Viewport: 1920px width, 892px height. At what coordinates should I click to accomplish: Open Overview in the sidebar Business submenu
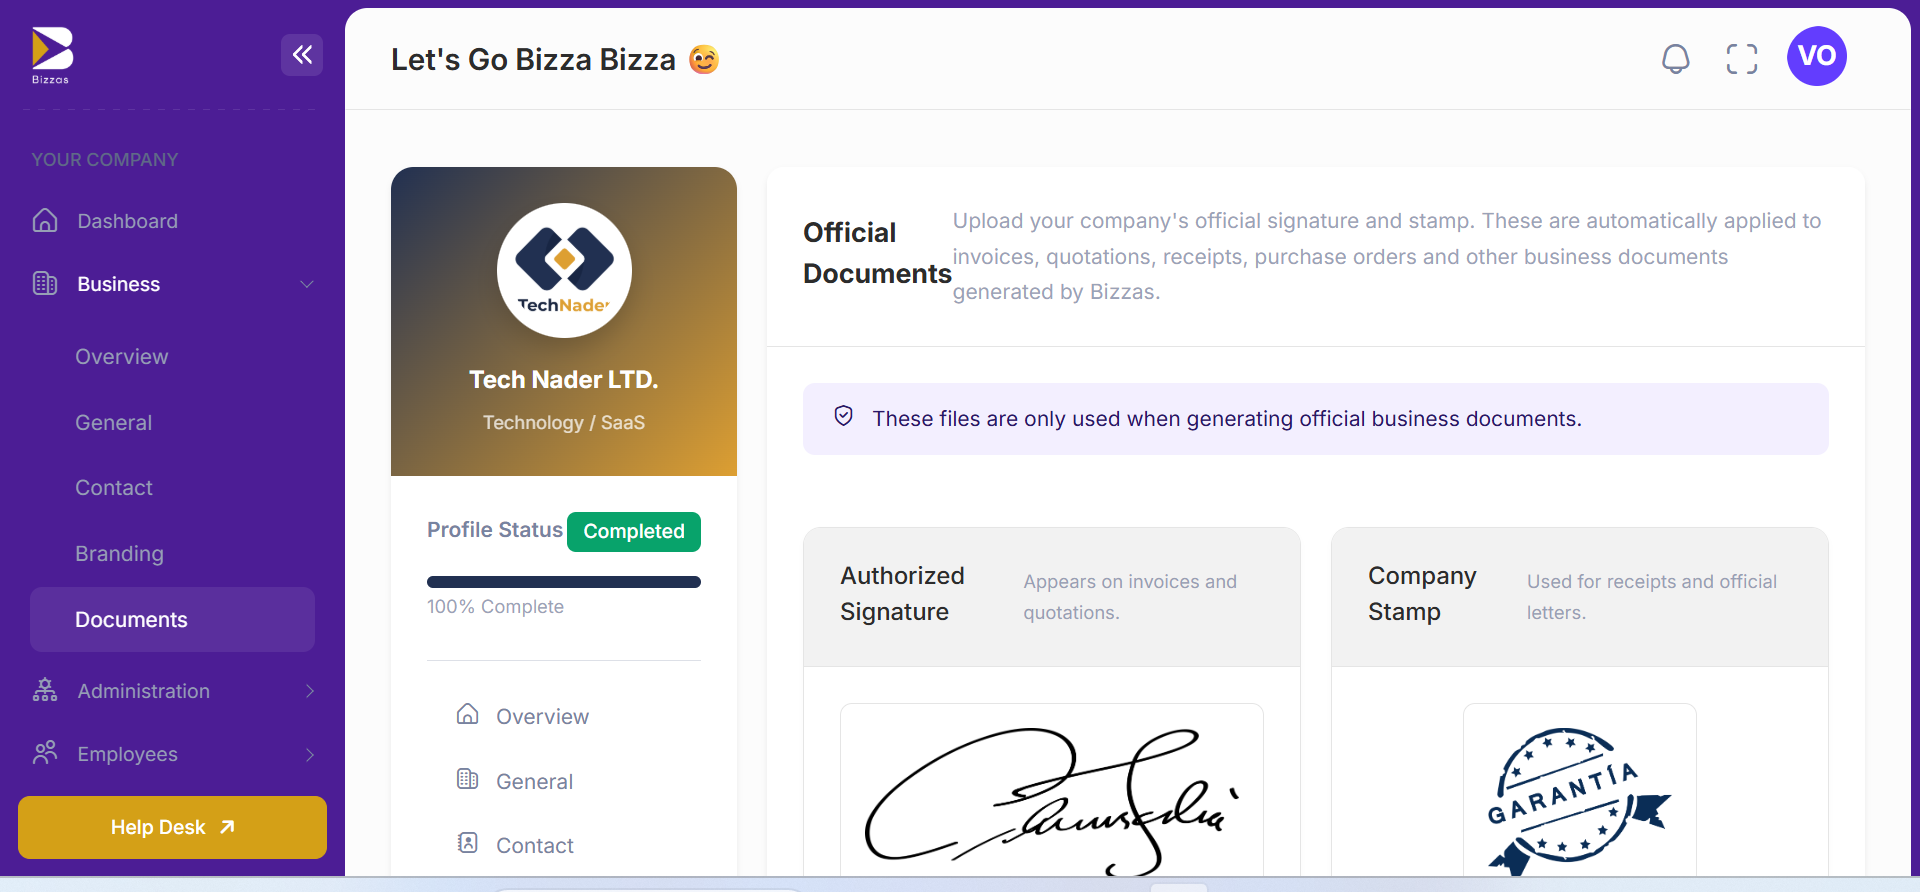[x=122, y=357]
